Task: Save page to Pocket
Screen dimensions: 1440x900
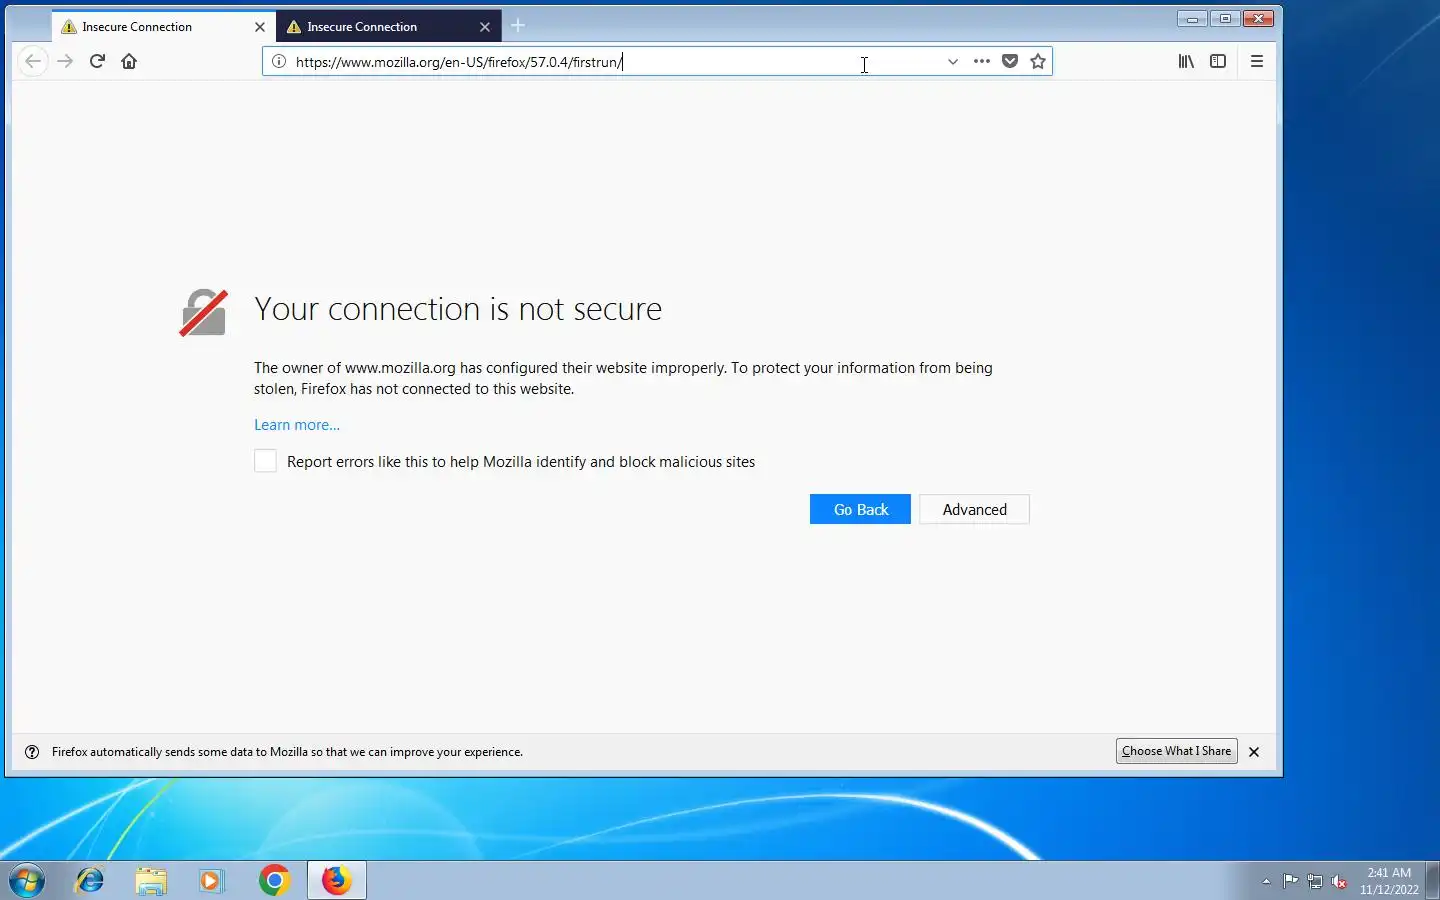Action: (1010, 61)
